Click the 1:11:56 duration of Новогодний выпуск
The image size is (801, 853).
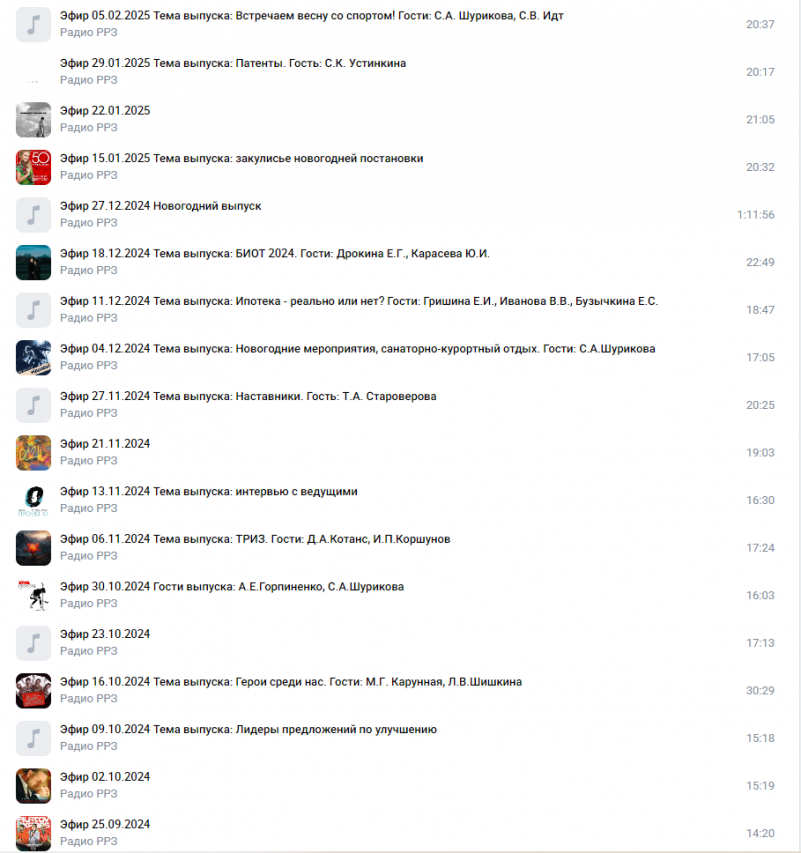click(x=755, y=215)
